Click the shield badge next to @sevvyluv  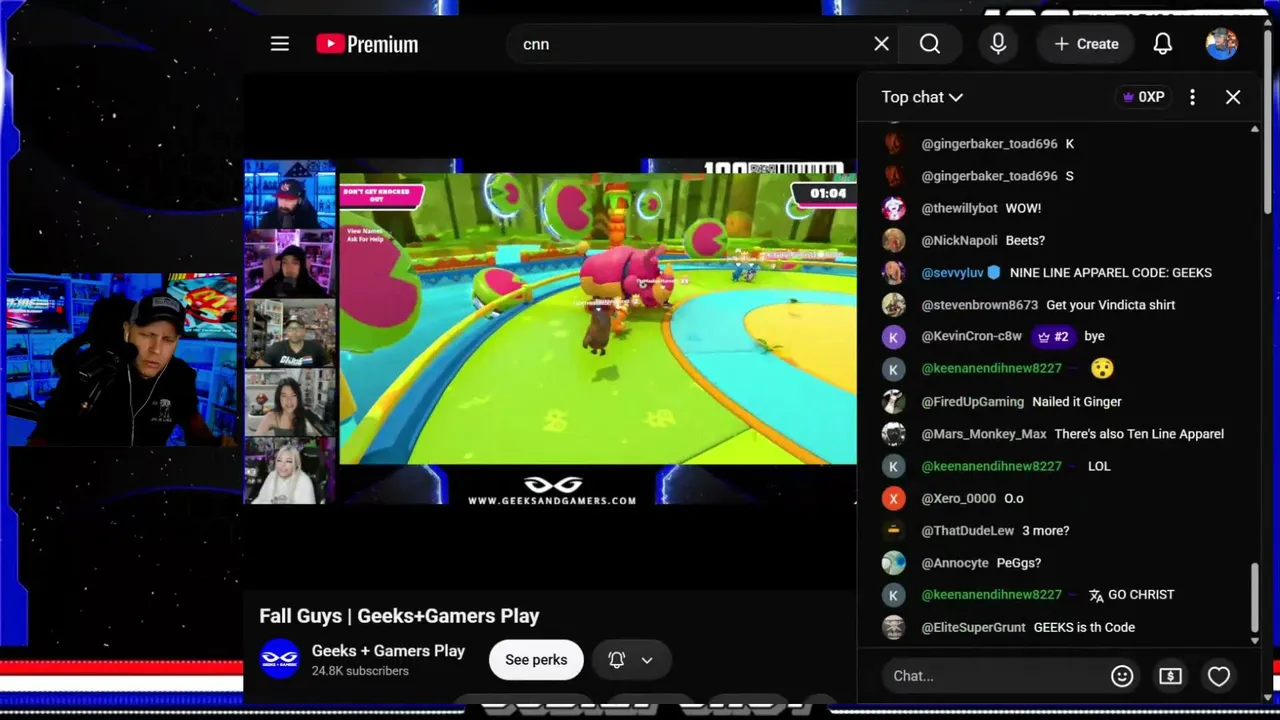[x=994, y=272]
